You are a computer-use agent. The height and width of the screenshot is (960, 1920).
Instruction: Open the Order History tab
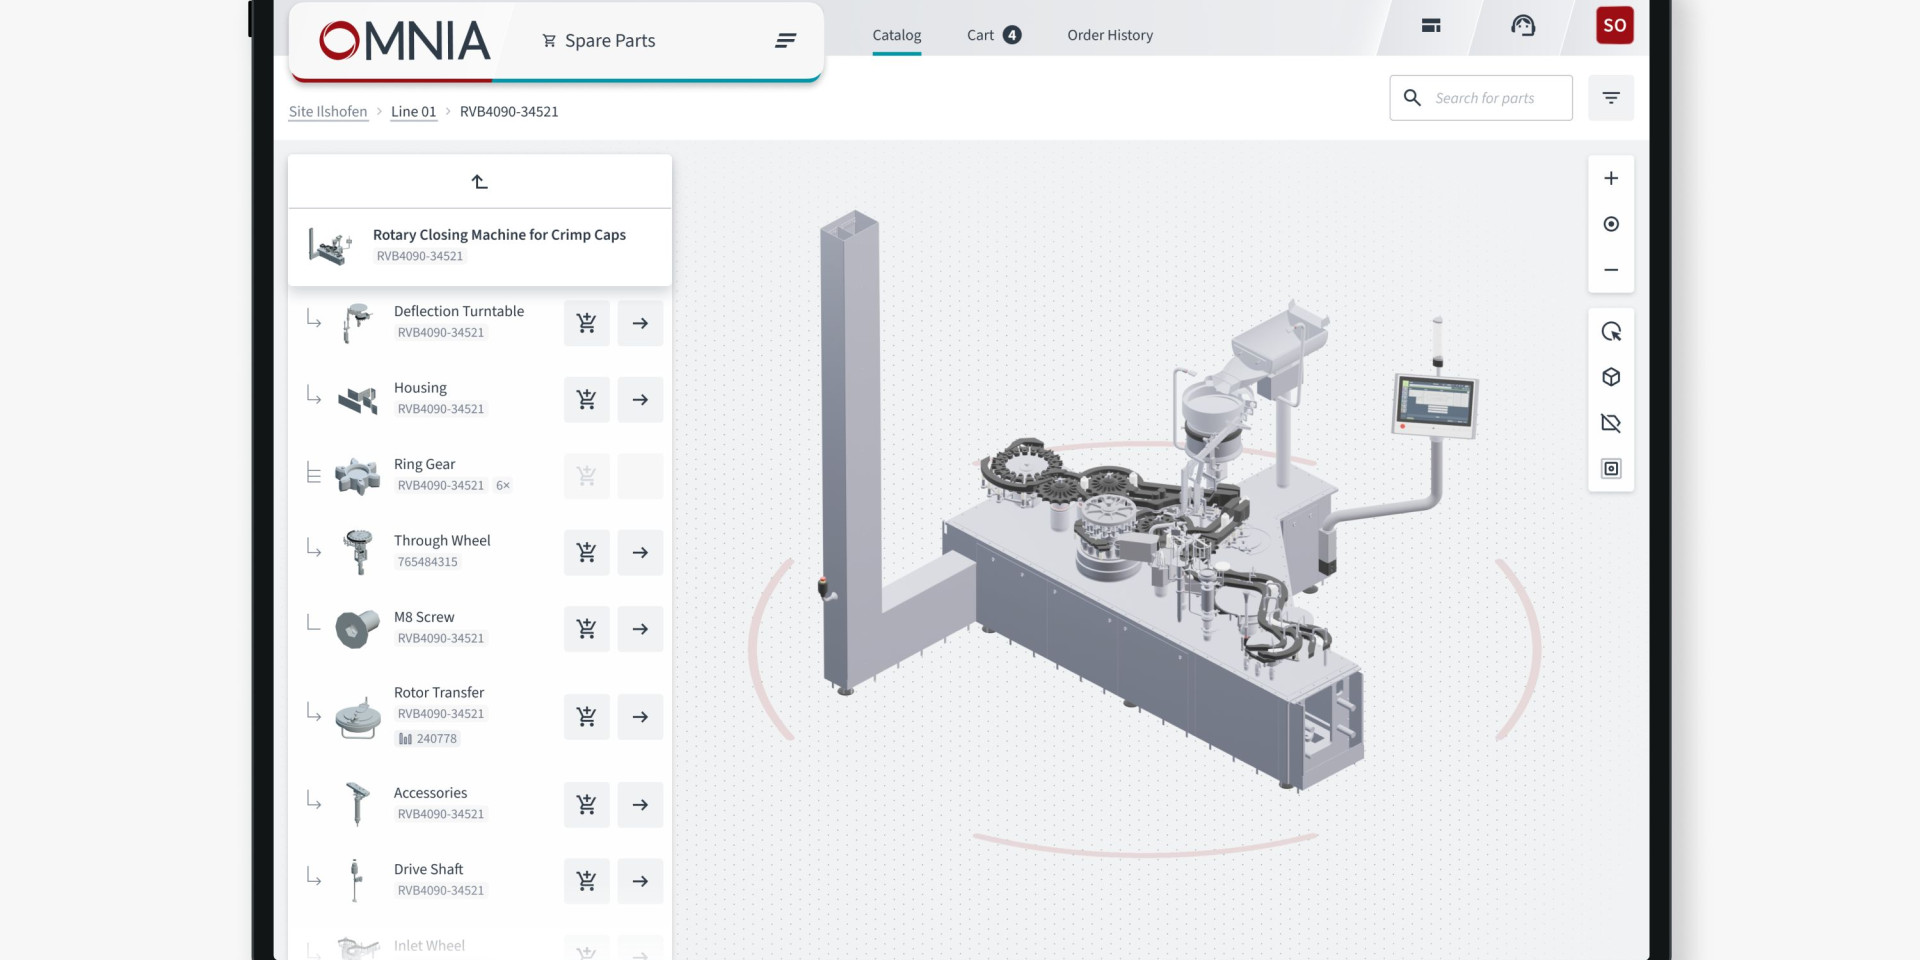tap(1109, 35)
